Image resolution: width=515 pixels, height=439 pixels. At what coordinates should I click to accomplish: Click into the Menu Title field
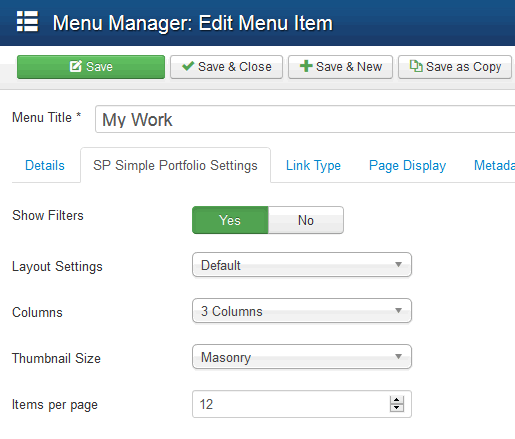(305, 119)
